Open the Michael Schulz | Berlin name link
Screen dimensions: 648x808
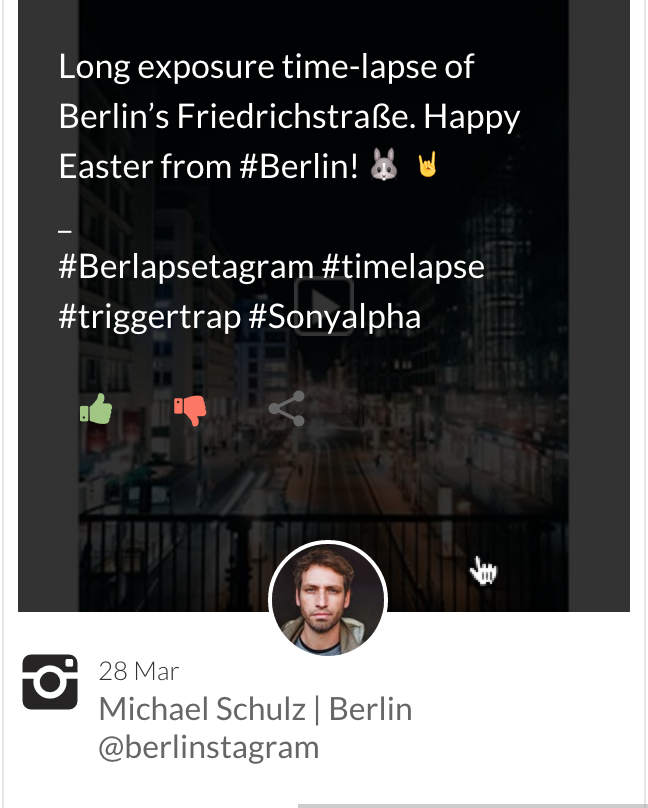pyautogui.click(x=255, y=709)
